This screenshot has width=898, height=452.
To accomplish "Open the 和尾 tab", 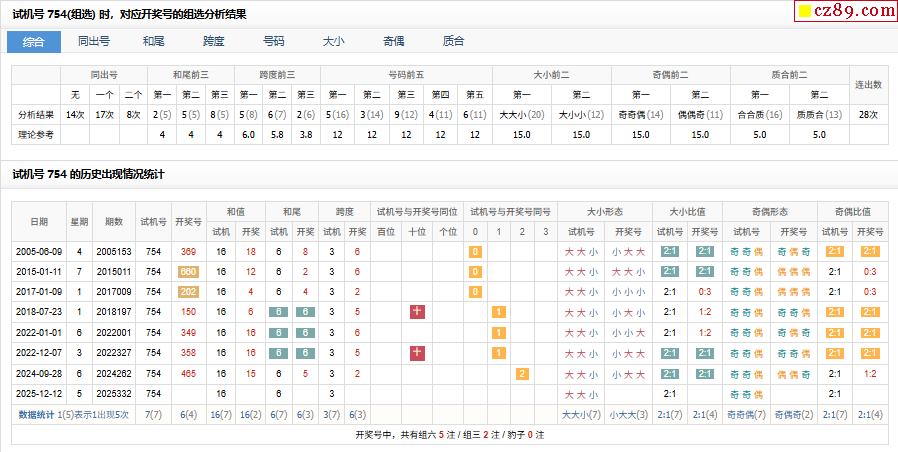I will click(154, 42).
